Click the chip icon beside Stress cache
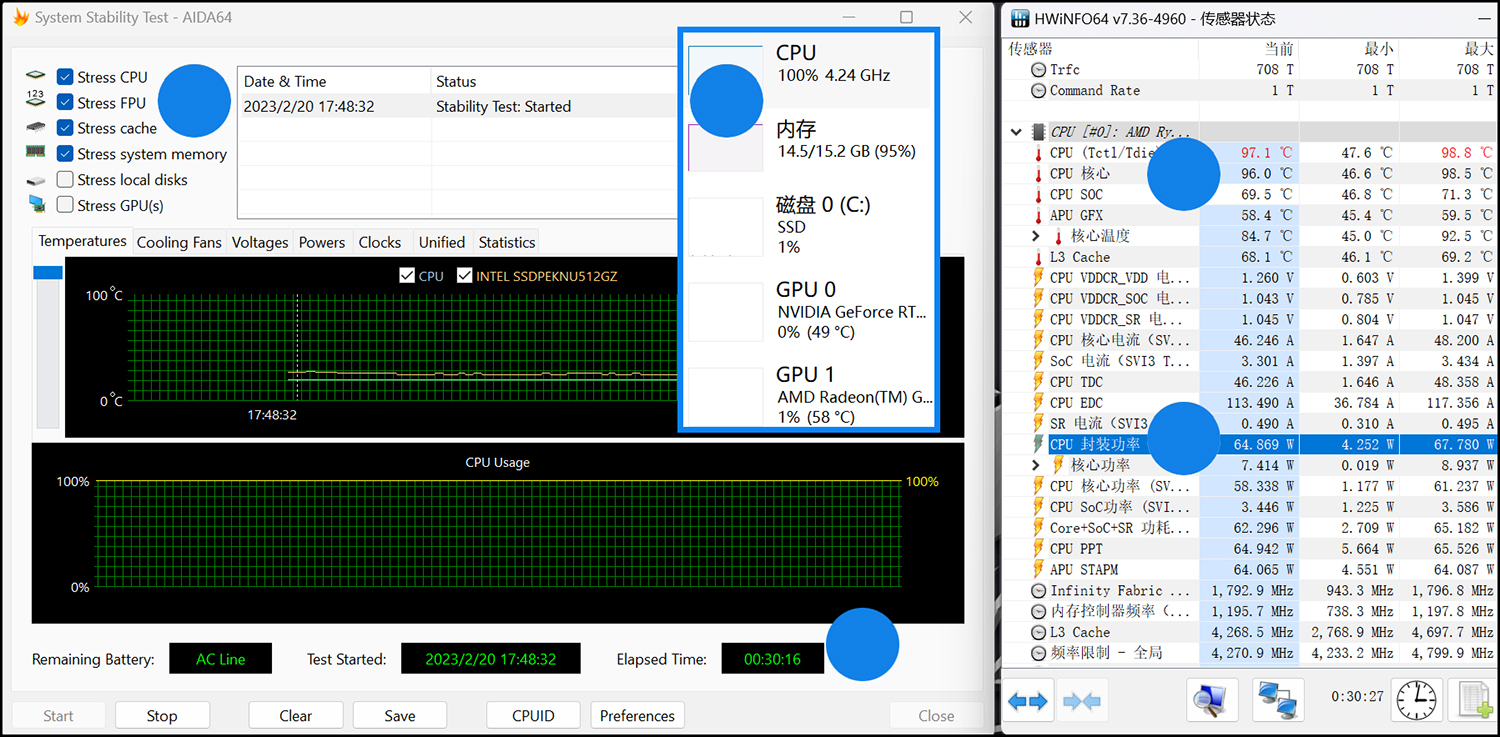 36,128
